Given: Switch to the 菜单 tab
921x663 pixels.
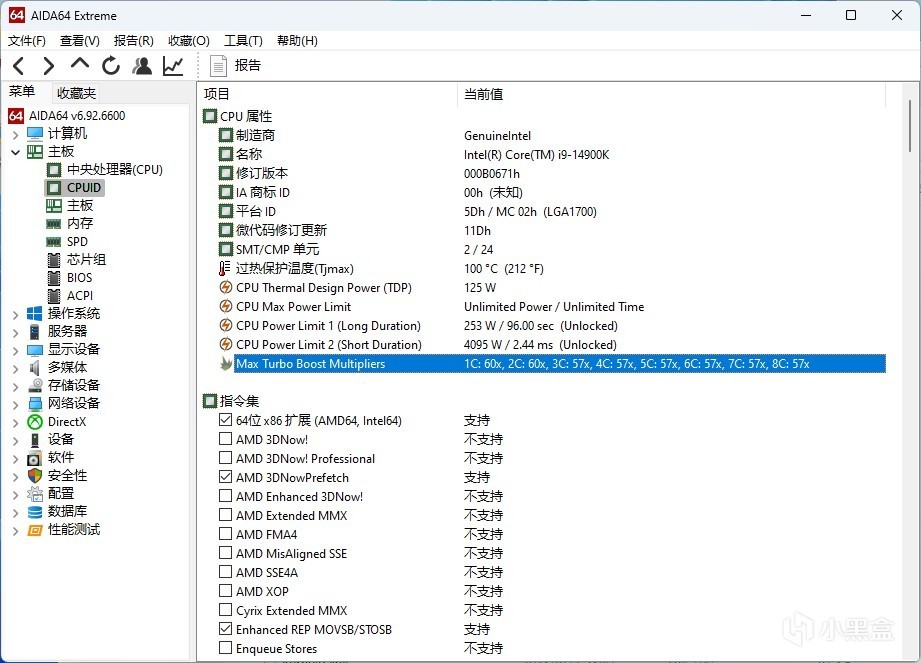Looking at the screenshot, I should click(22, 92).
